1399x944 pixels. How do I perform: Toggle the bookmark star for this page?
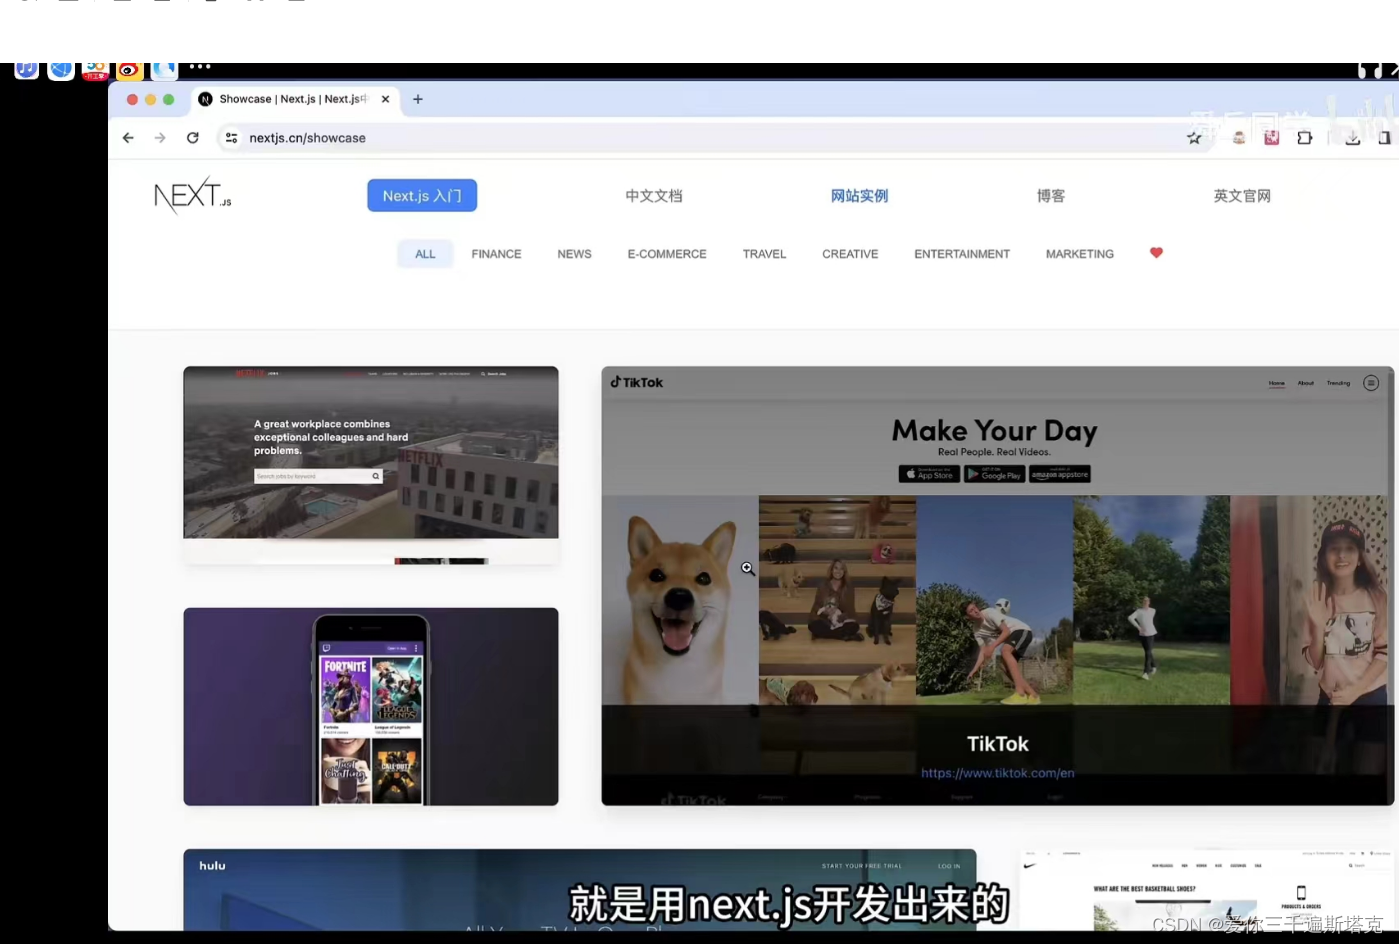click(1194, 138)
